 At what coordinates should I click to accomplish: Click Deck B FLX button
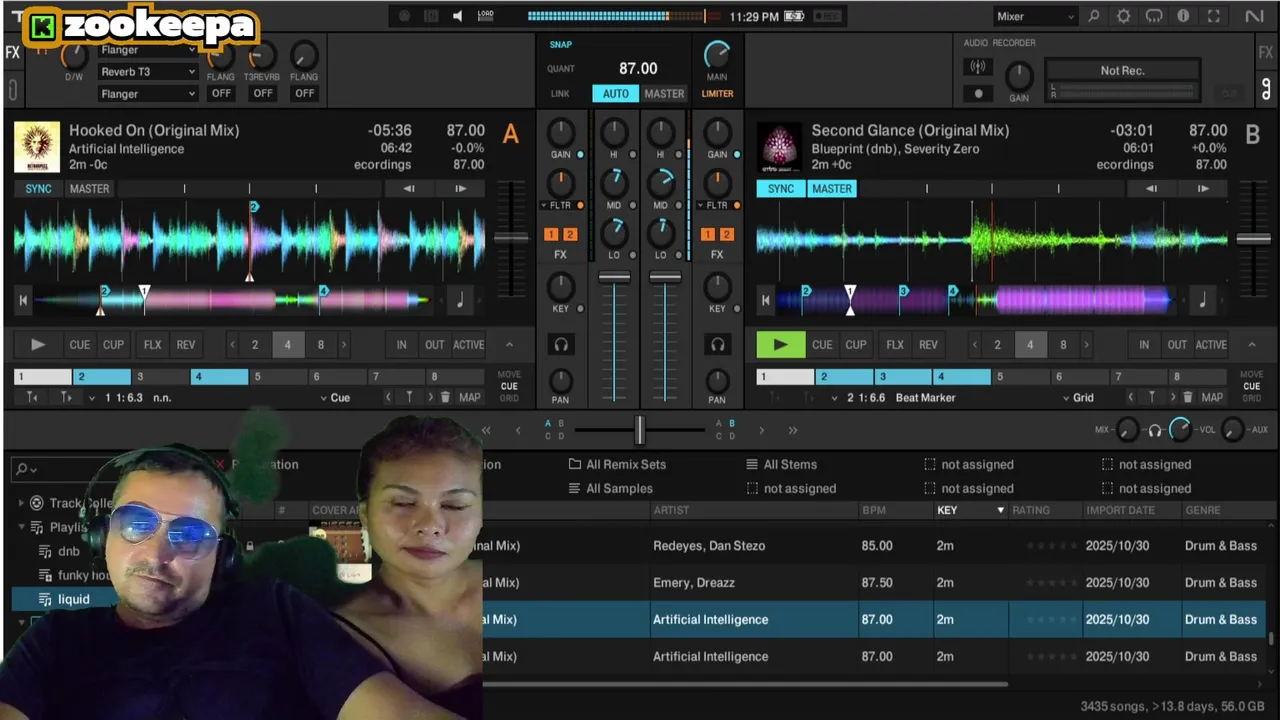pyautogui.click(x=895, y=344)
